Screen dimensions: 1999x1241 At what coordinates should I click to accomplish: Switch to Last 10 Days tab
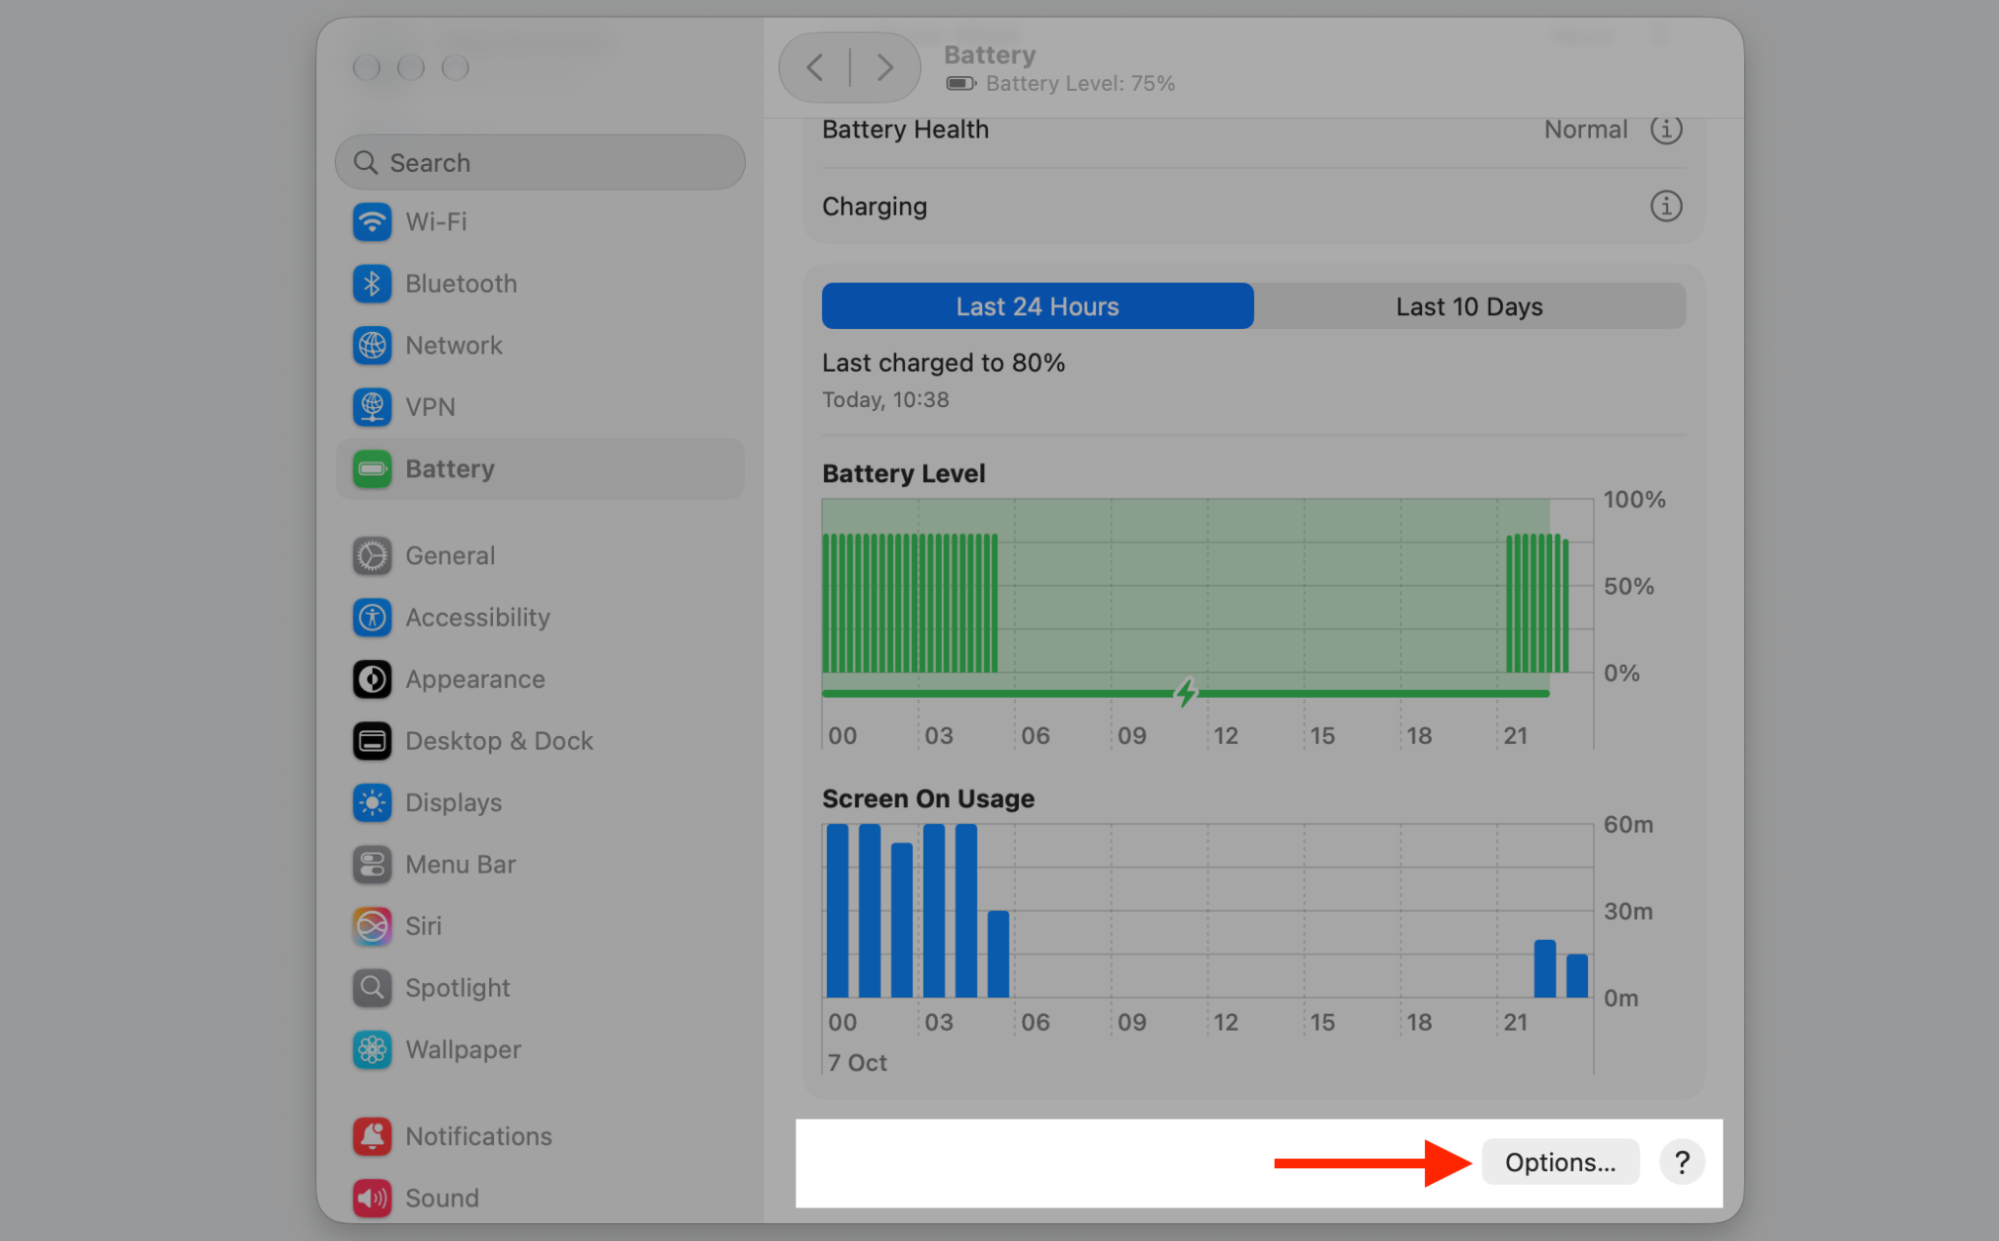click(1470, 306)
